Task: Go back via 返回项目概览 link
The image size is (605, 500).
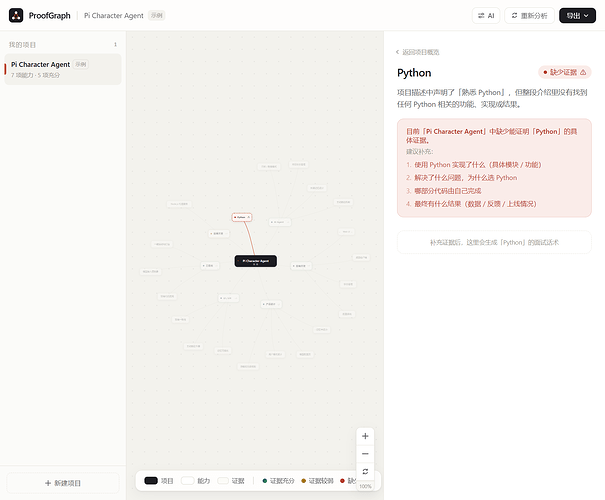Action: pos(417,52)
